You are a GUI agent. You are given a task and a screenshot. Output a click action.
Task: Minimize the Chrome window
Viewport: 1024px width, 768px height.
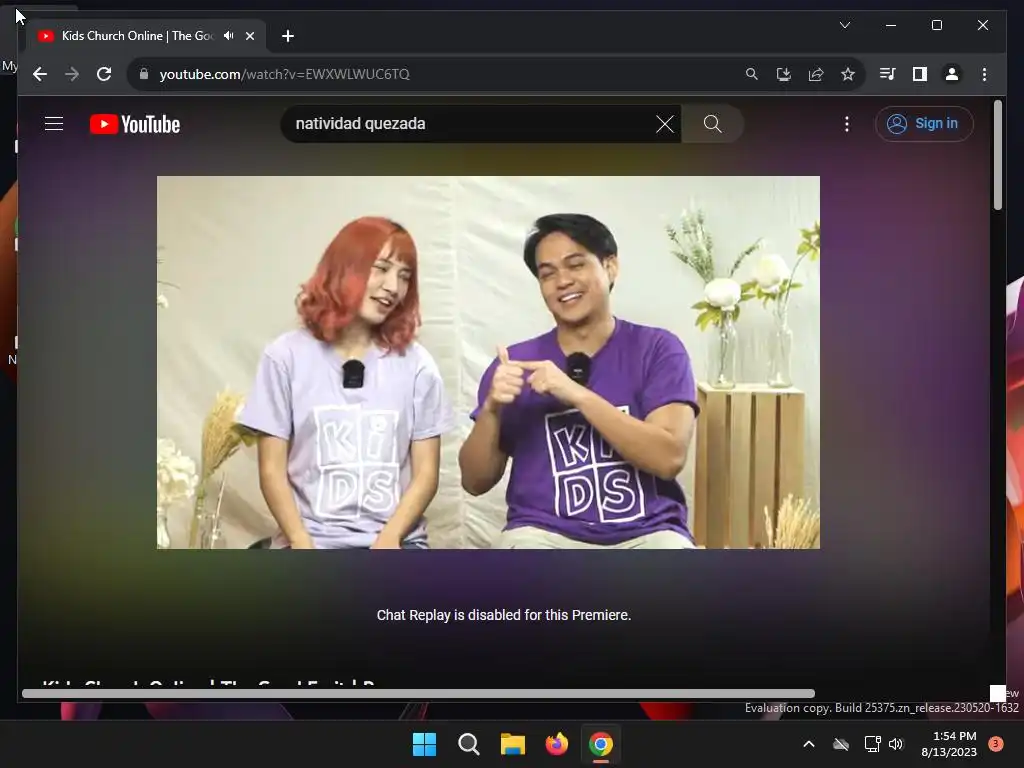tap(891, 25)
